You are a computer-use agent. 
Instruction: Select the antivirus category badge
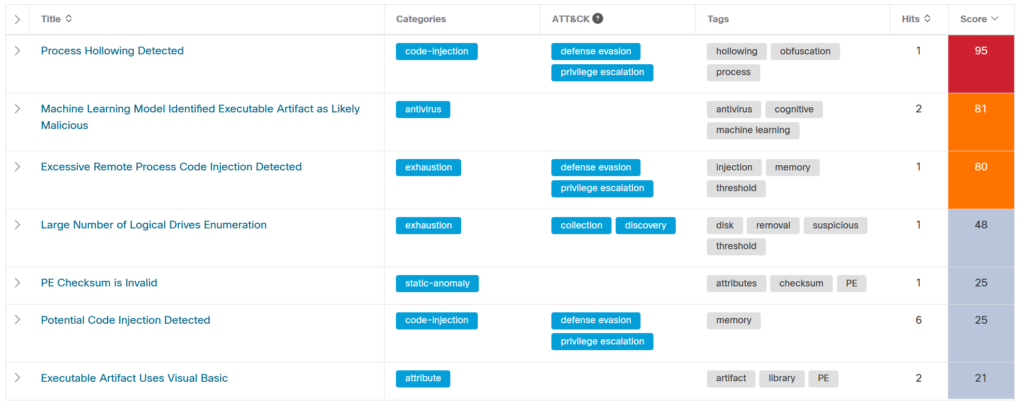423,109
